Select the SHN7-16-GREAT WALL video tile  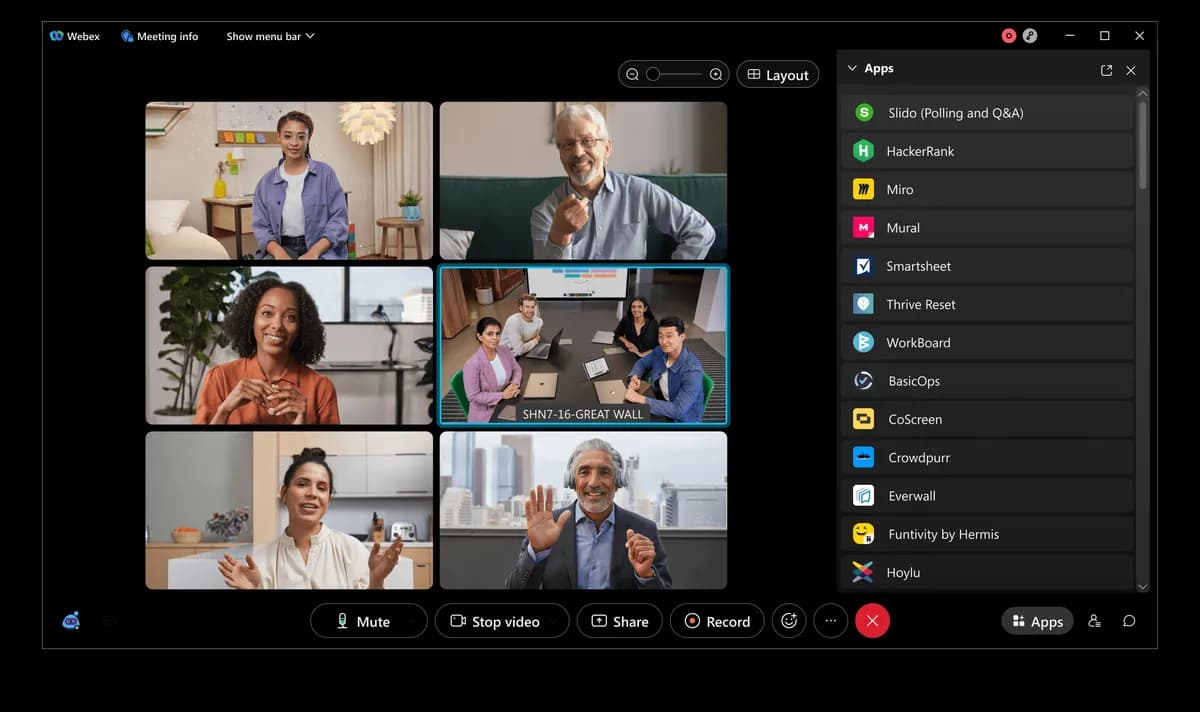(584, 345)
